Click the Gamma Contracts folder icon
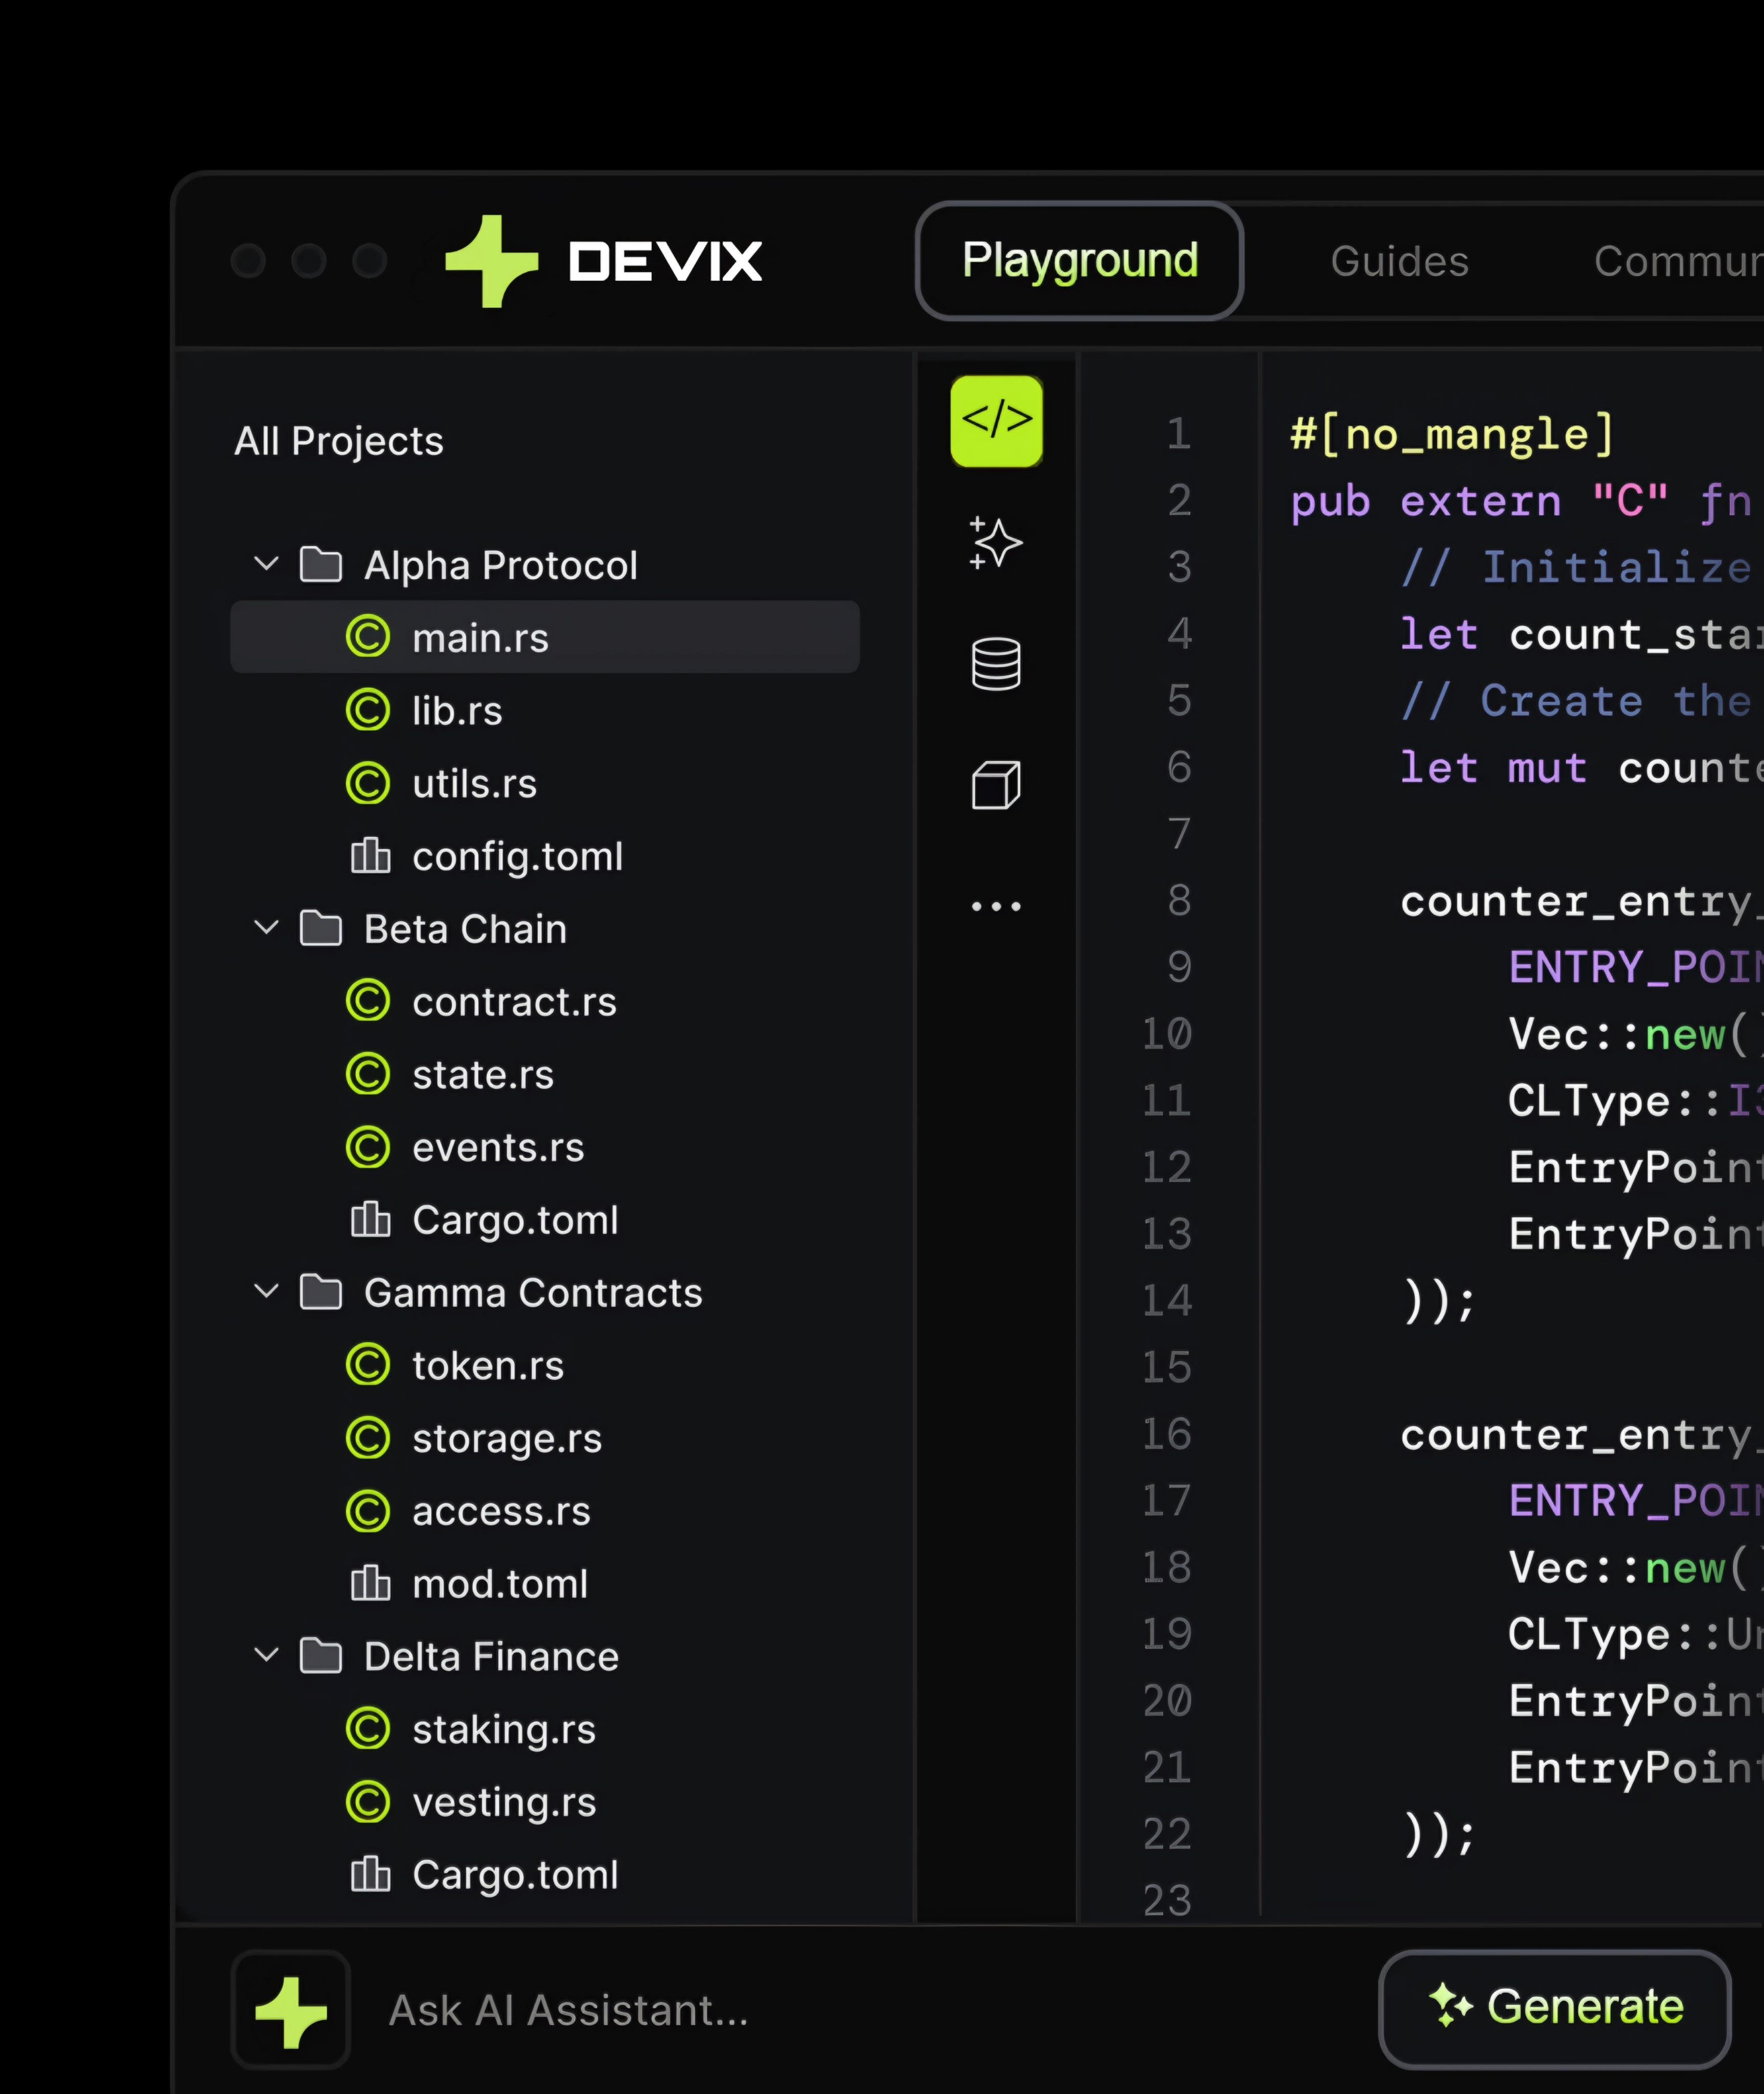The width and height of the screenshot is (1764, 2094). tap(321, 1292)
